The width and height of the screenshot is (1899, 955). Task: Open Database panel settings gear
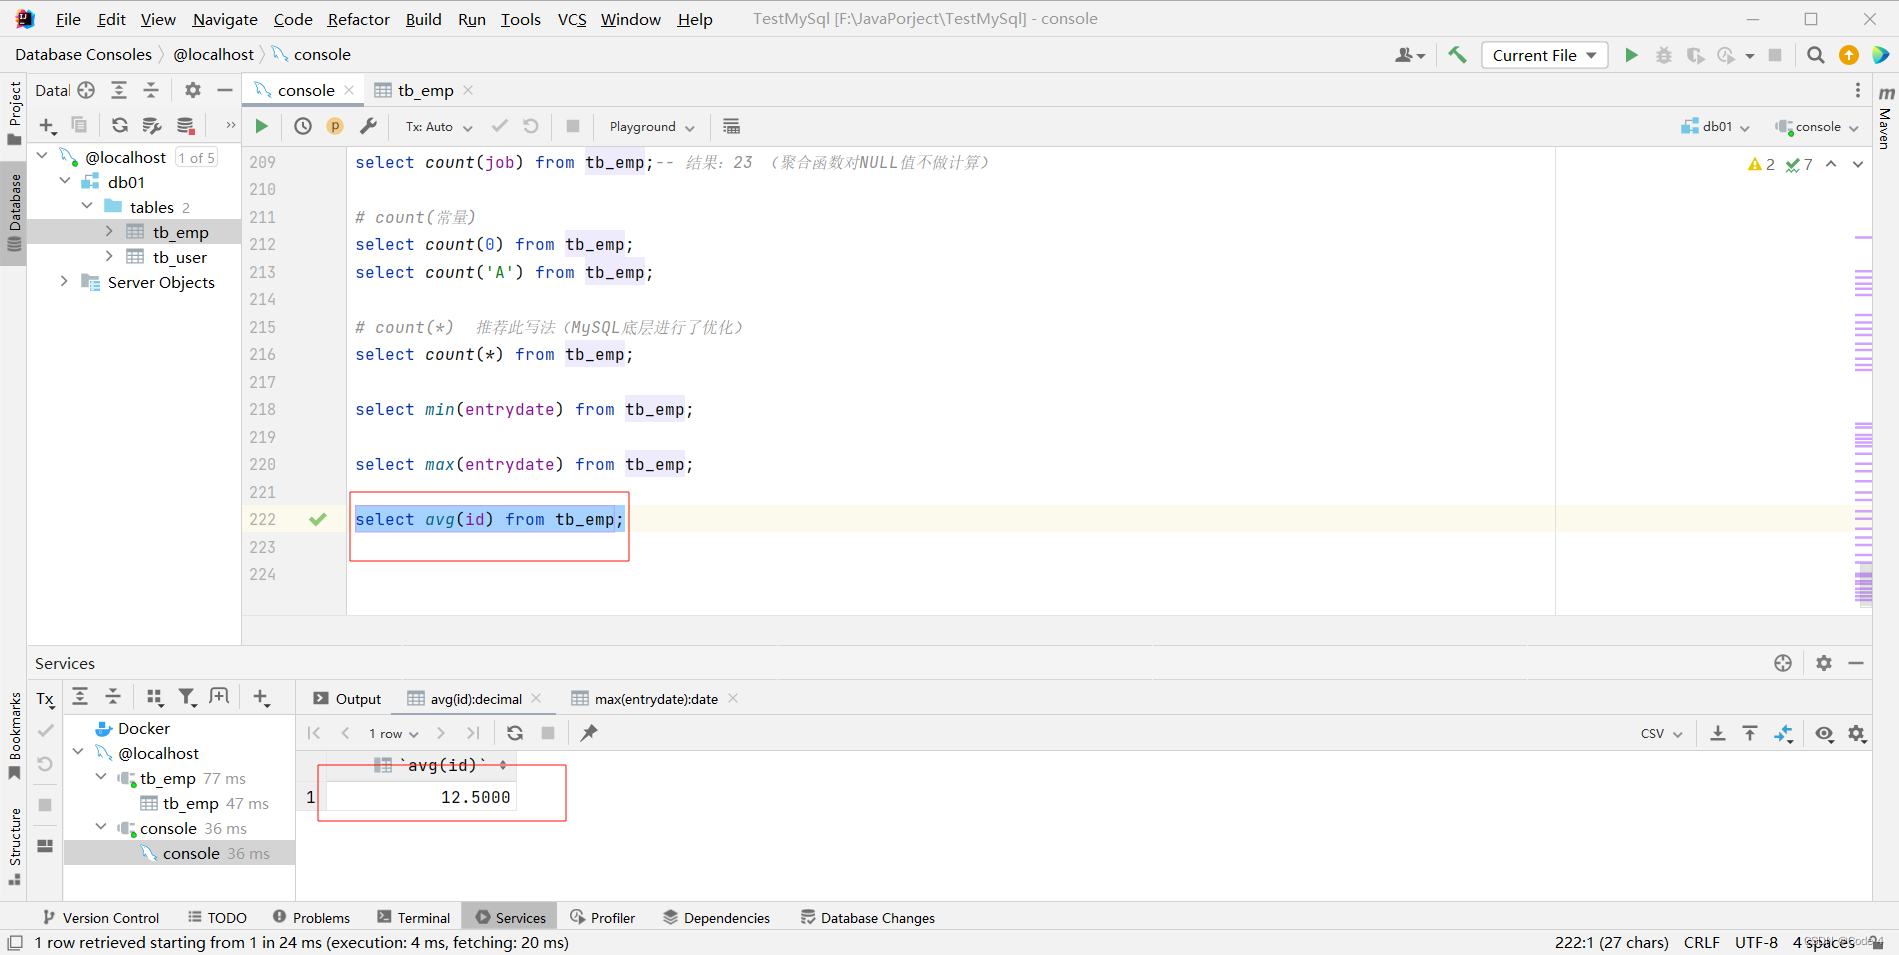(193, 90)
